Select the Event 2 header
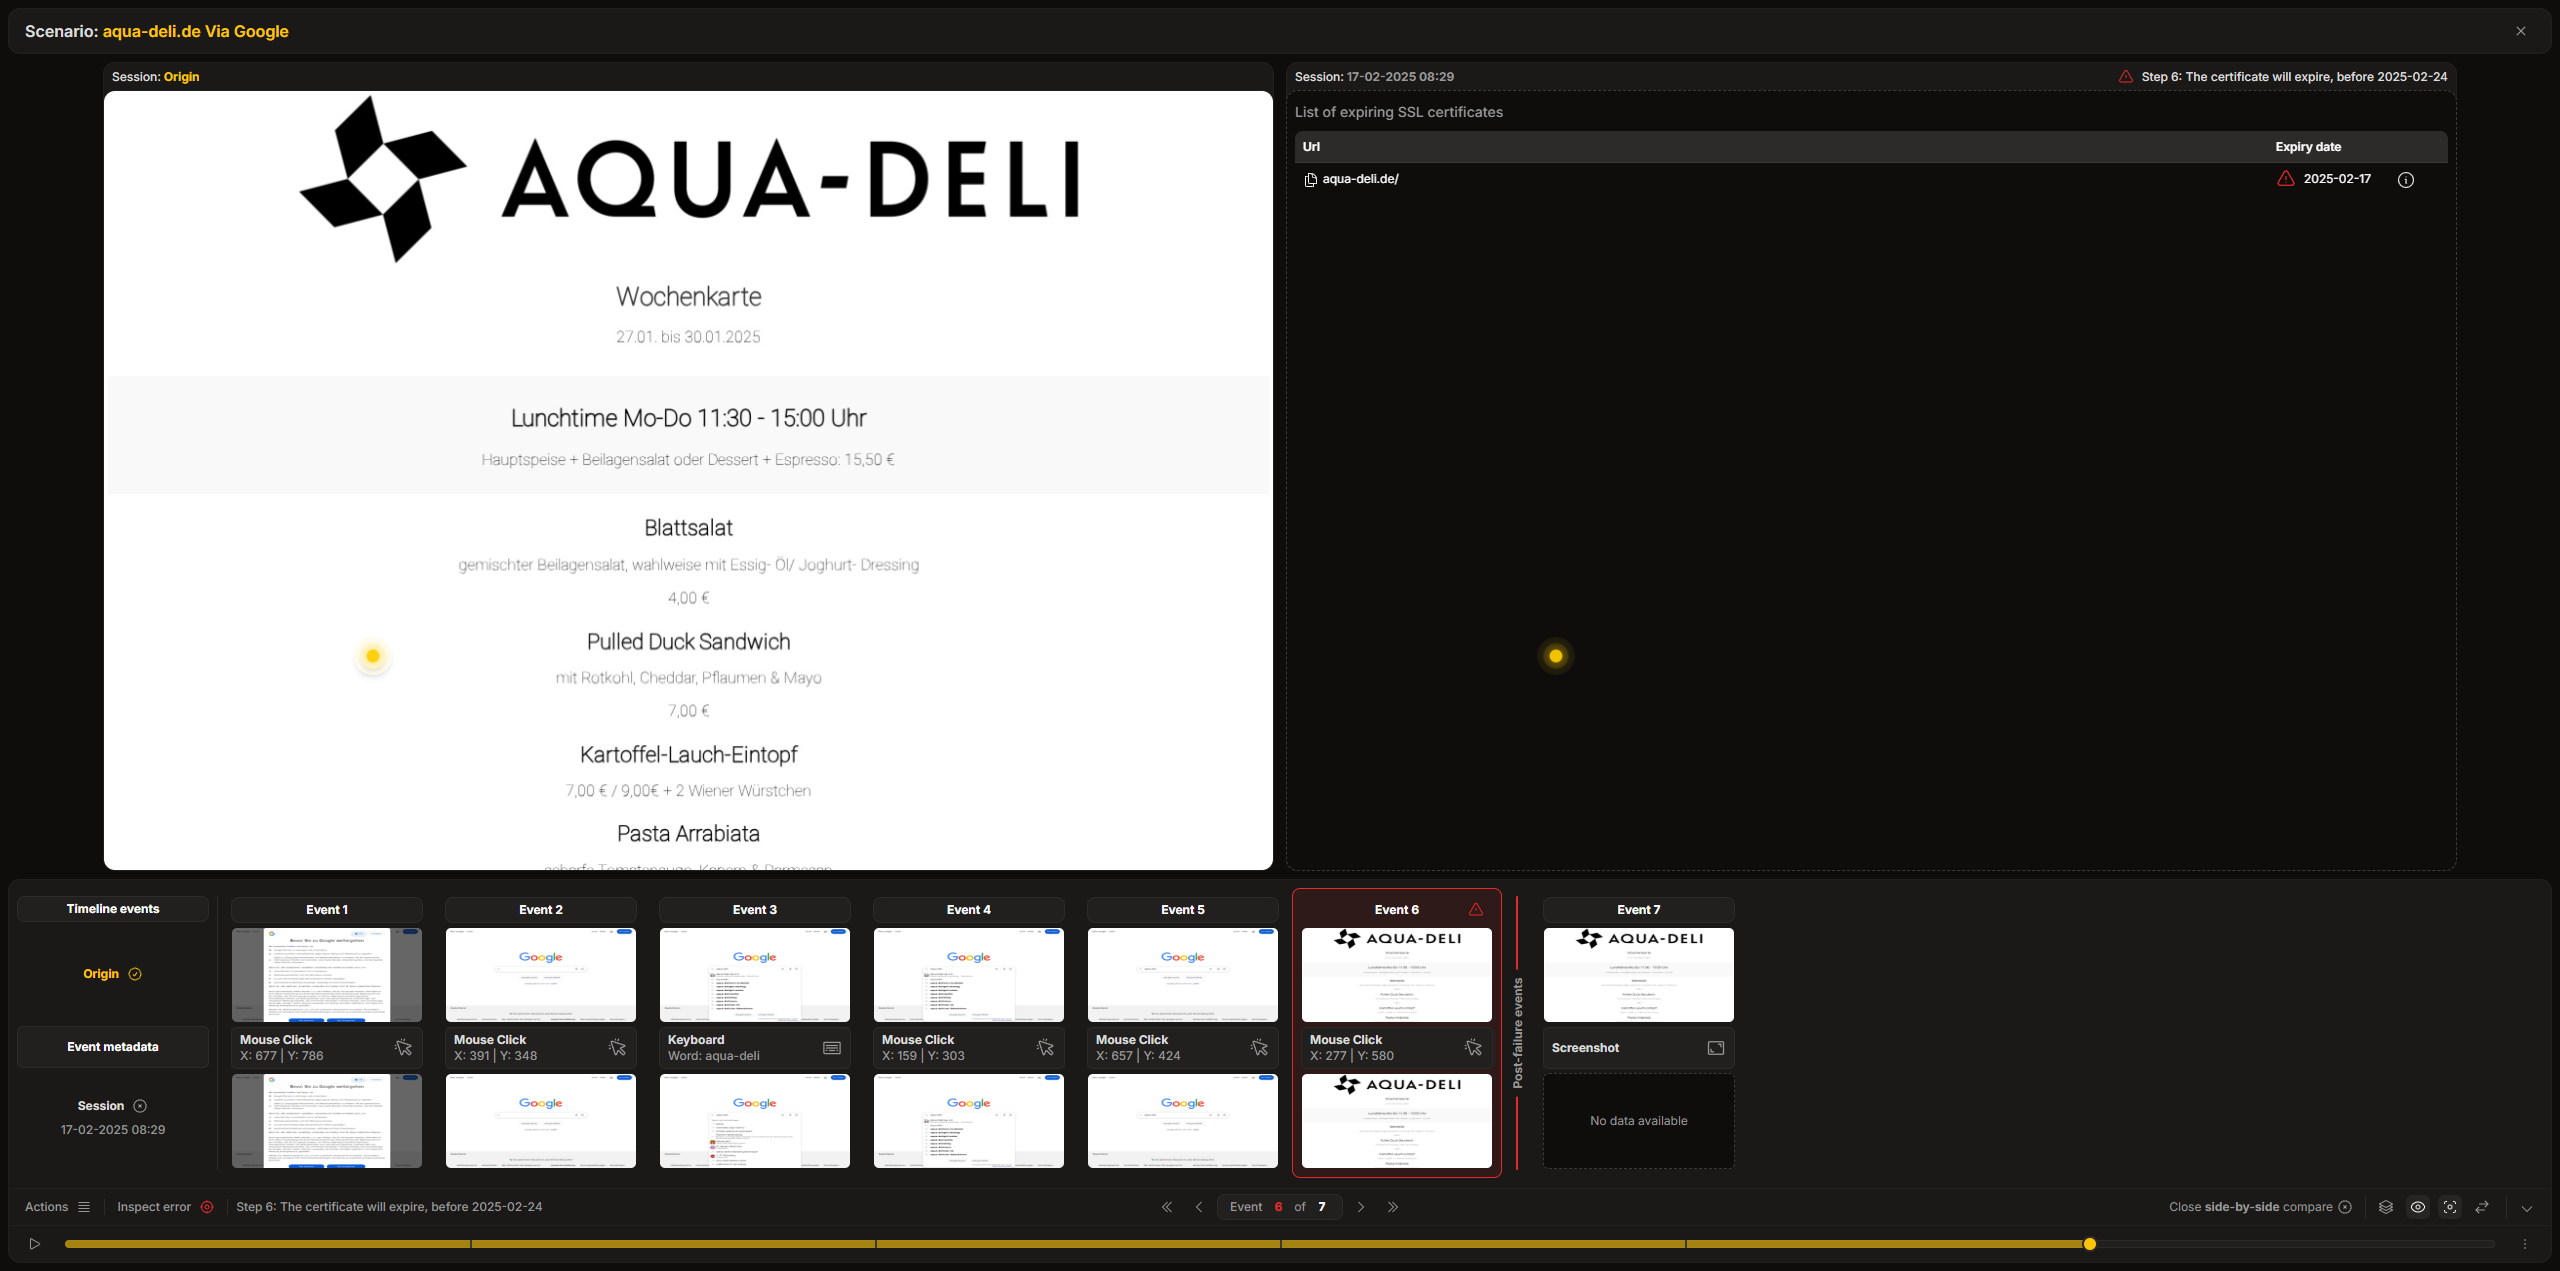2560x1271 pixels. [x=541, y=909]
